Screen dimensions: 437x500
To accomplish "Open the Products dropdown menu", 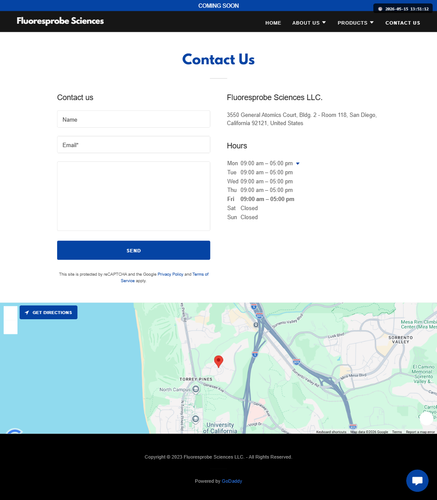I will 355,23.
